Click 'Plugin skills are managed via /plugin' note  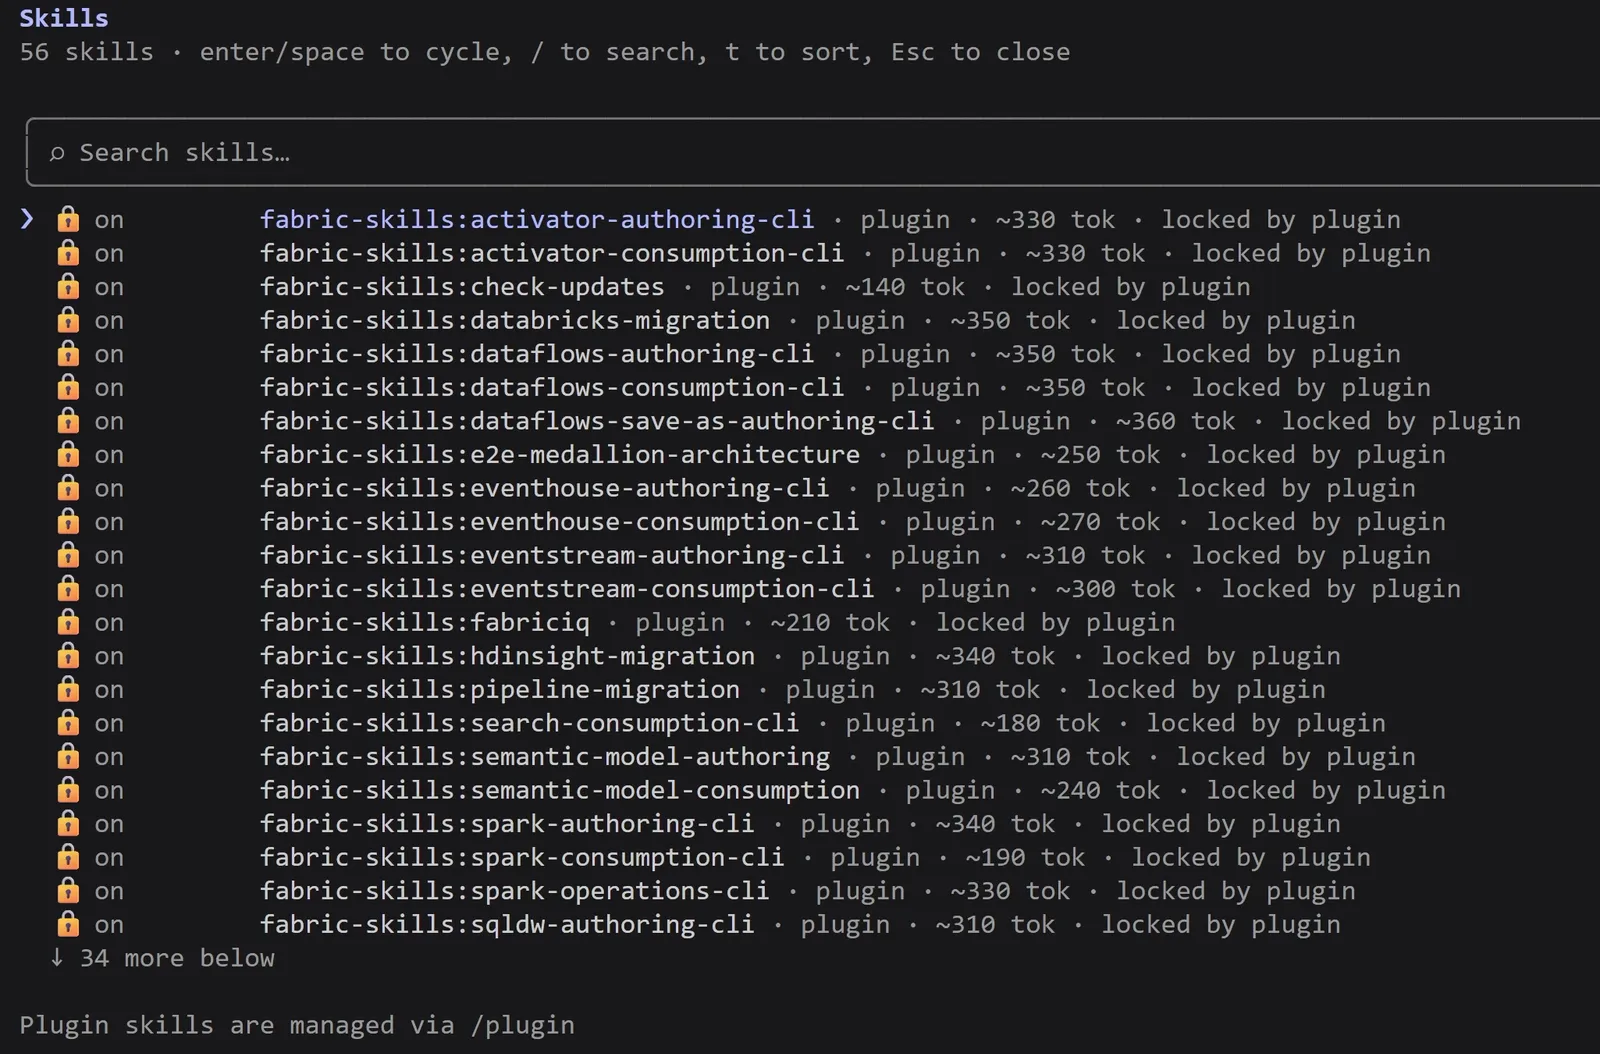pos(297,1026)
